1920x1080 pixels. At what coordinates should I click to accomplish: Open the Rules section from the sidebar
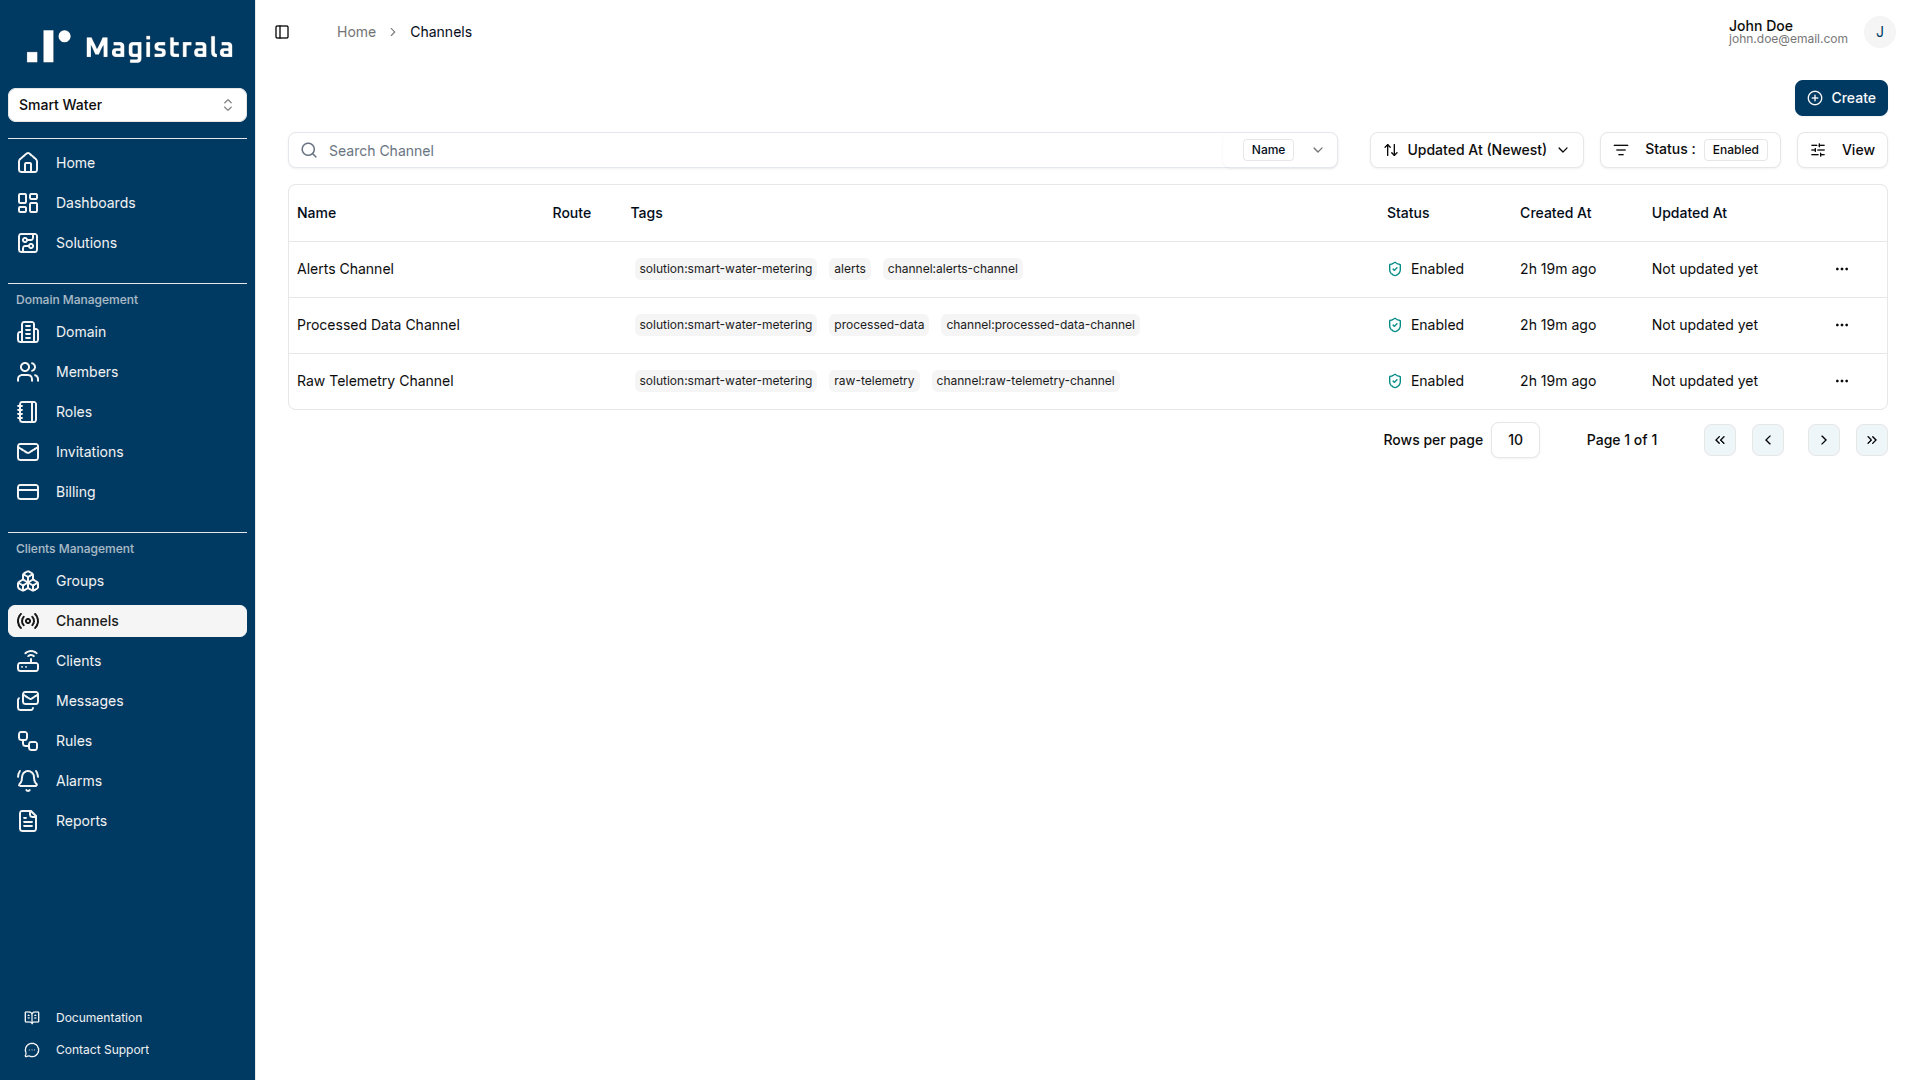pyautogui.click(x=73, y=740)
